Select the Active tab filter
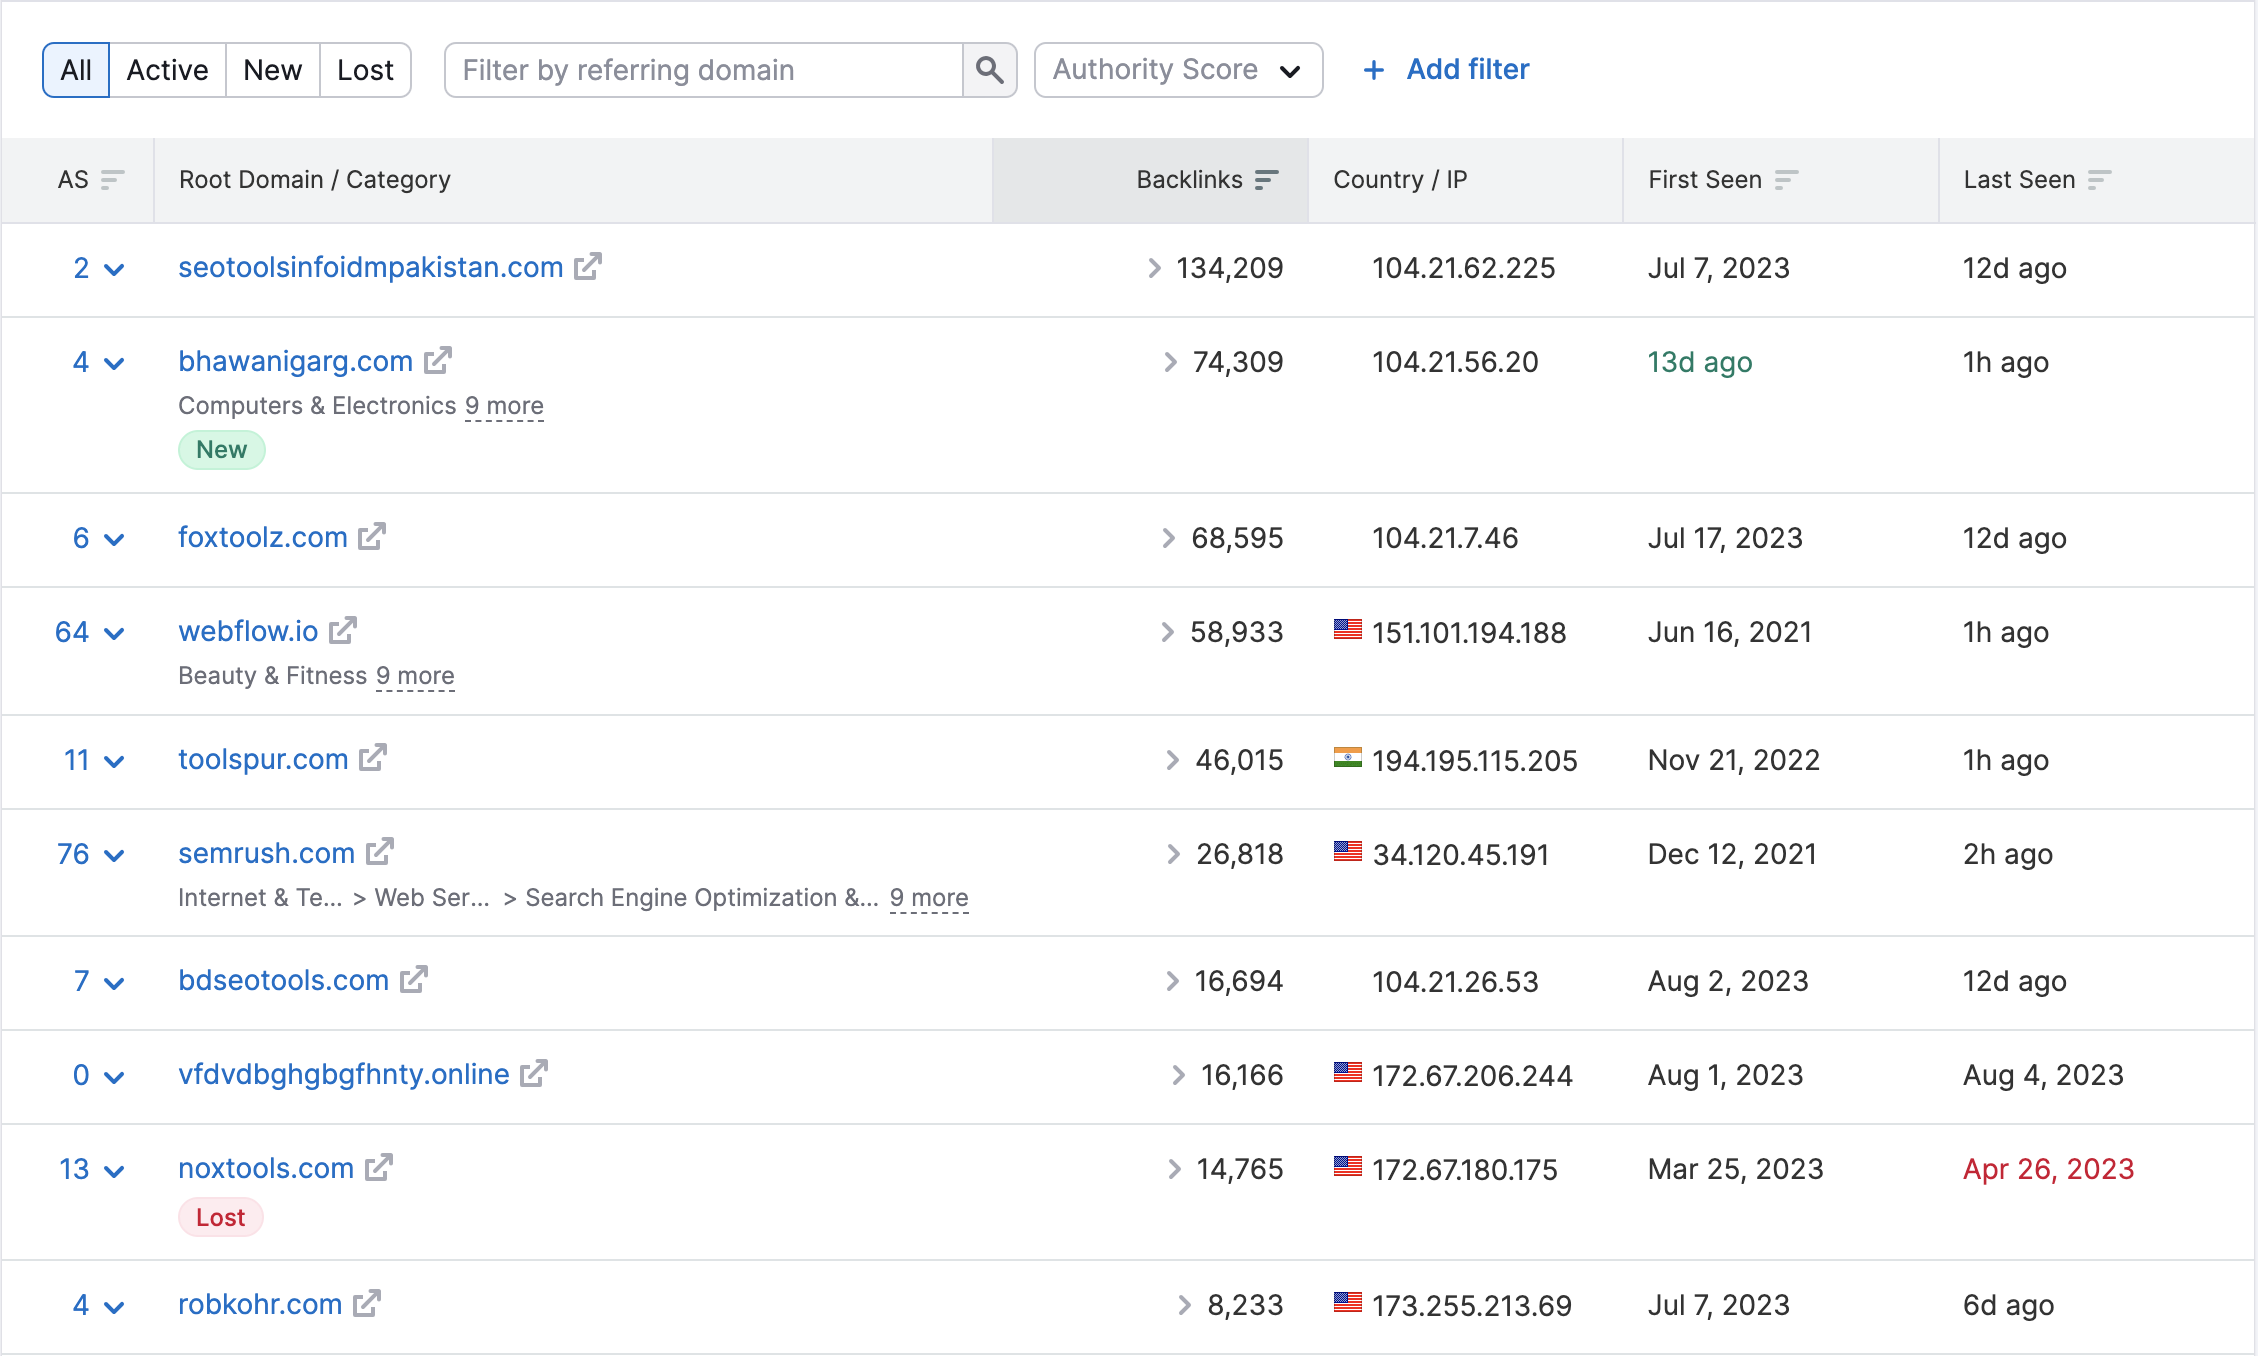Viewport: 2258px width, 1356px height. [165, 69]
